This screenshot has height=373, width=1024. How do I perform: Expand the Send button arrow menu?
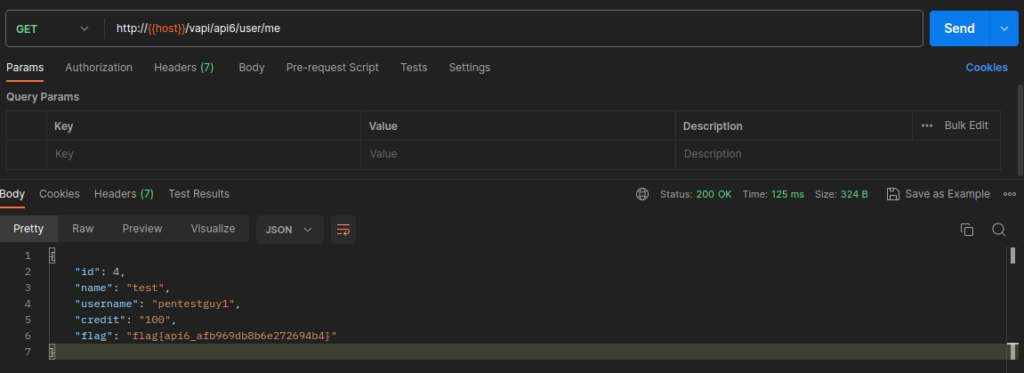click(x=1004, y=29)
